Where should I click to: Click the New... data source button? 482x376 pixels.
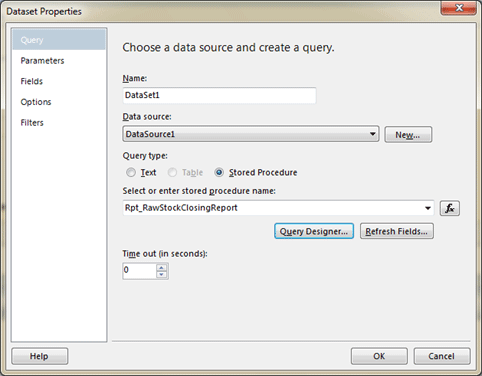408,135
